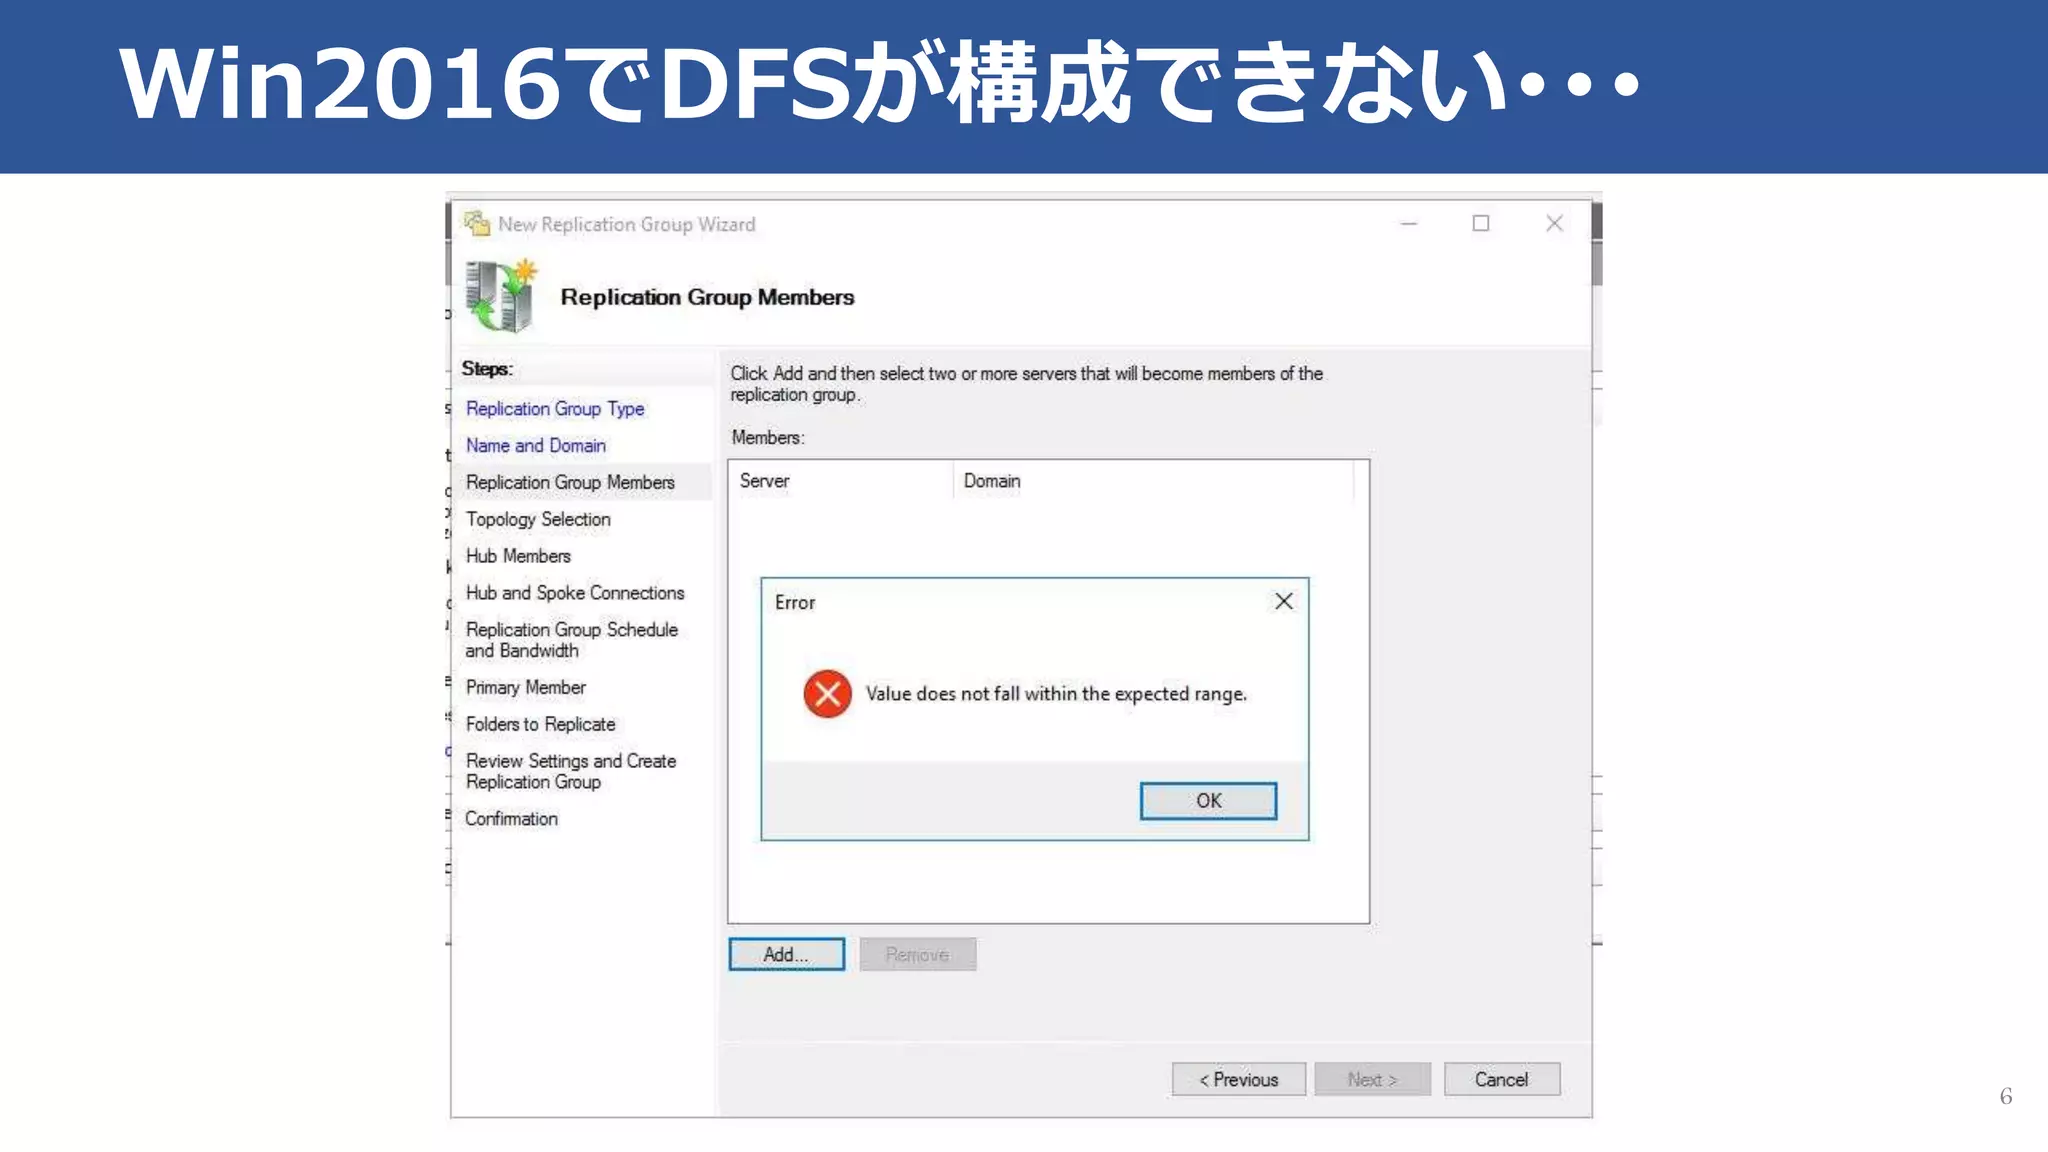The height and width of the screenshot is (1152, 2048).
Task: Maximize the New Replication Group Wizard
Action: point(1481,223)
